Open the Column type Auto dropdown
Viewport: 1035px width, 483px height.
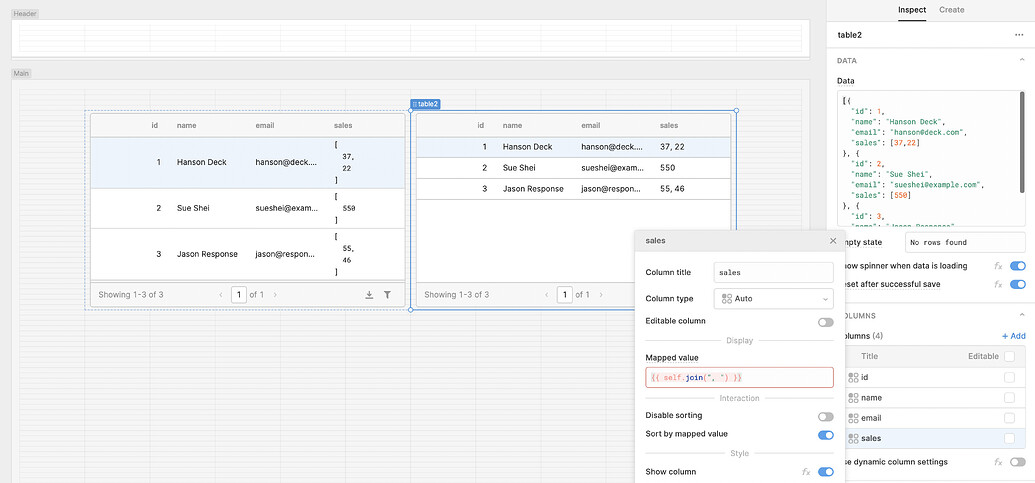(x=774, y=299)
